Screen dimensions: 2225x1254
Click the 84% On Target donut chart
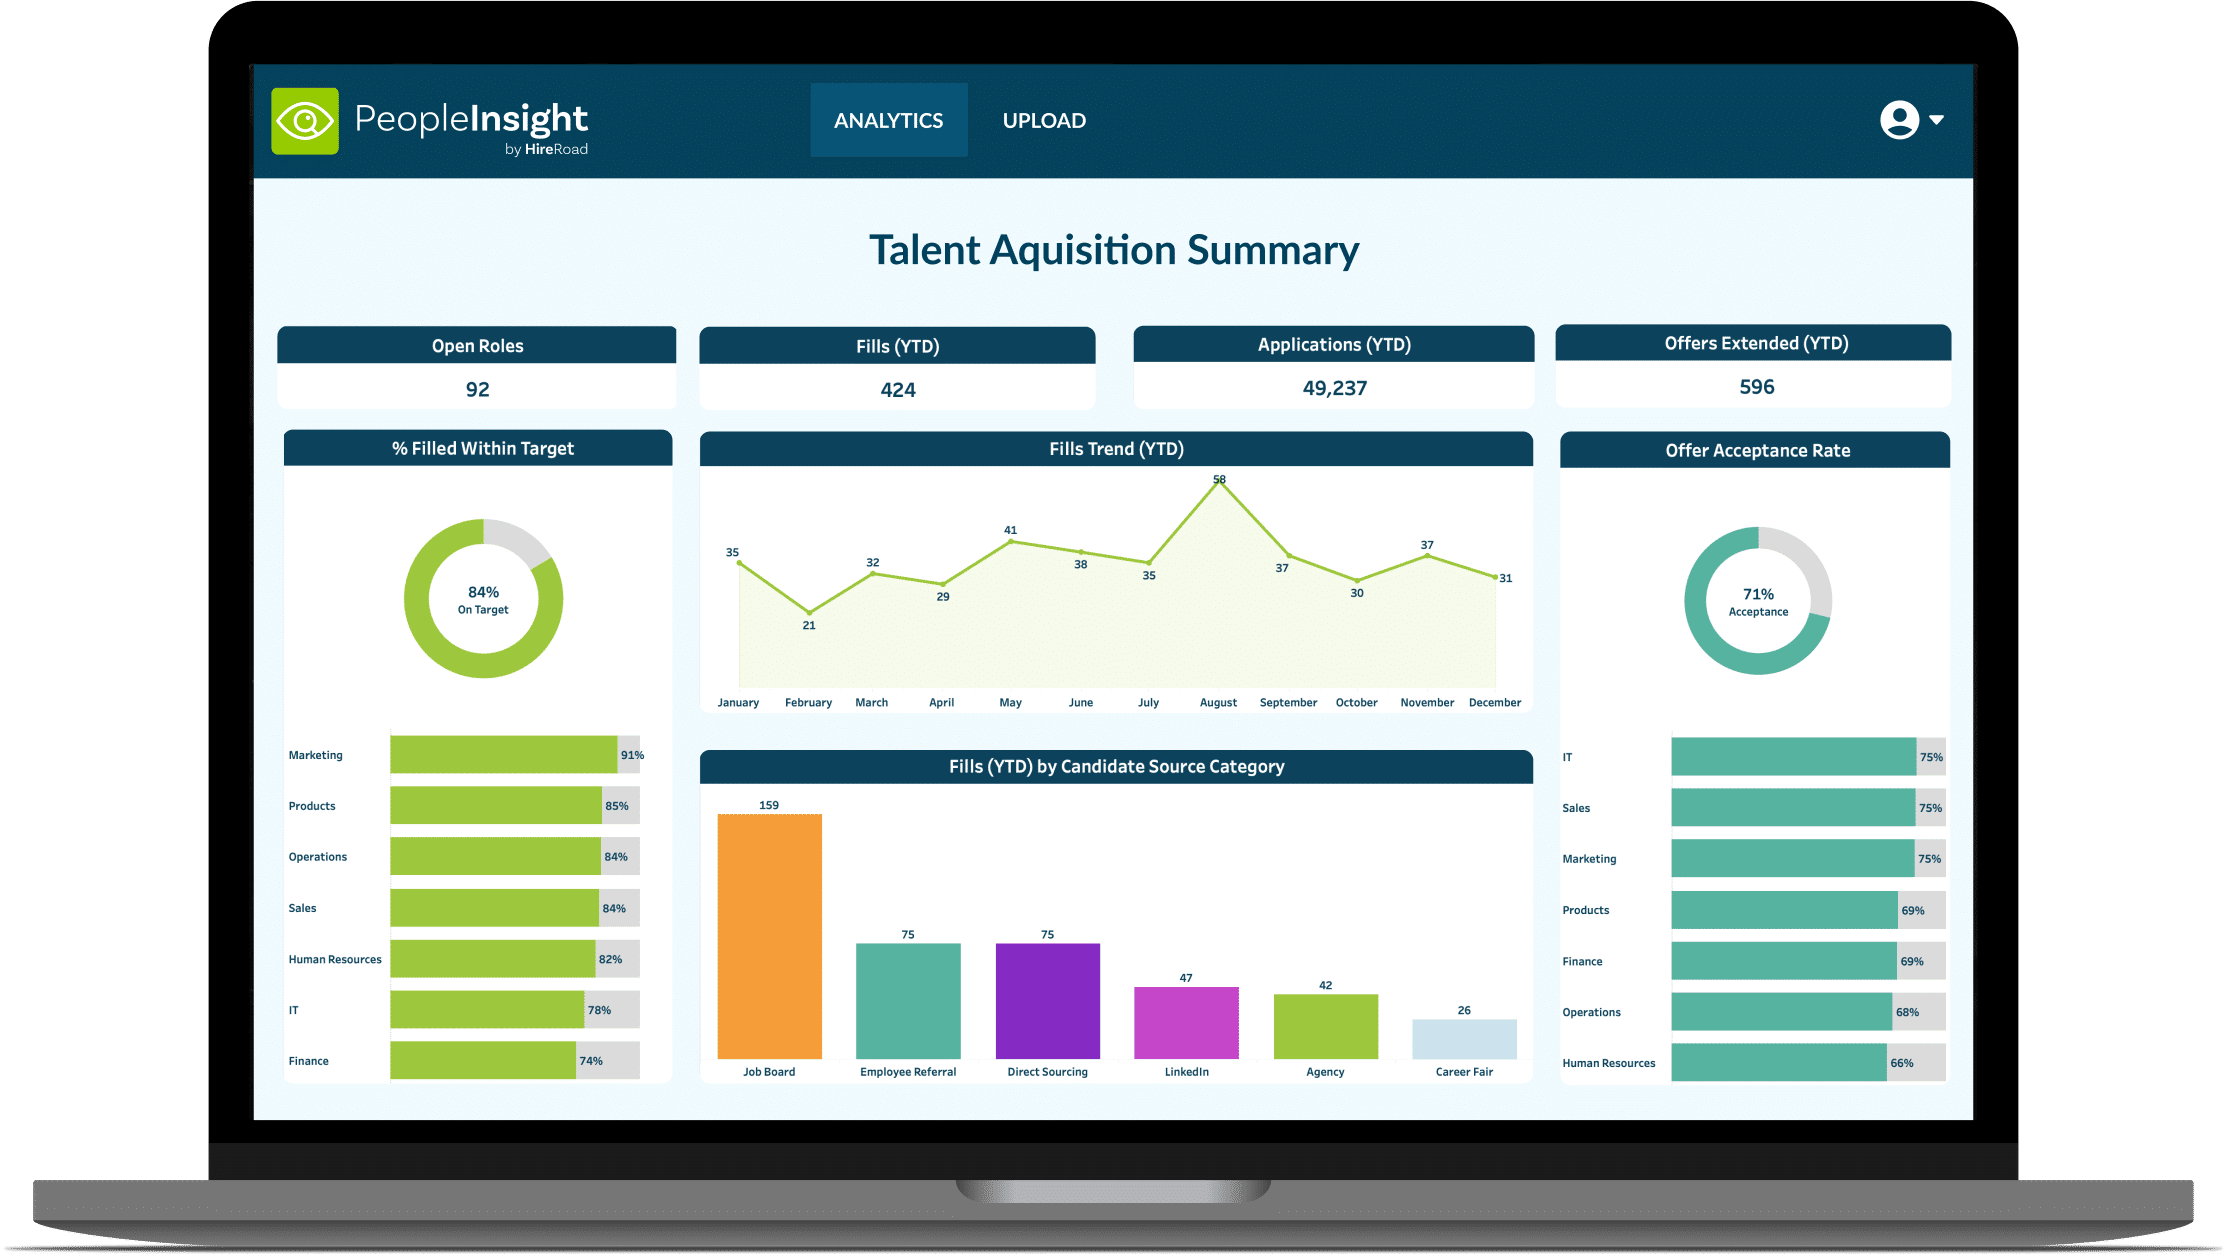pos(483,598)
